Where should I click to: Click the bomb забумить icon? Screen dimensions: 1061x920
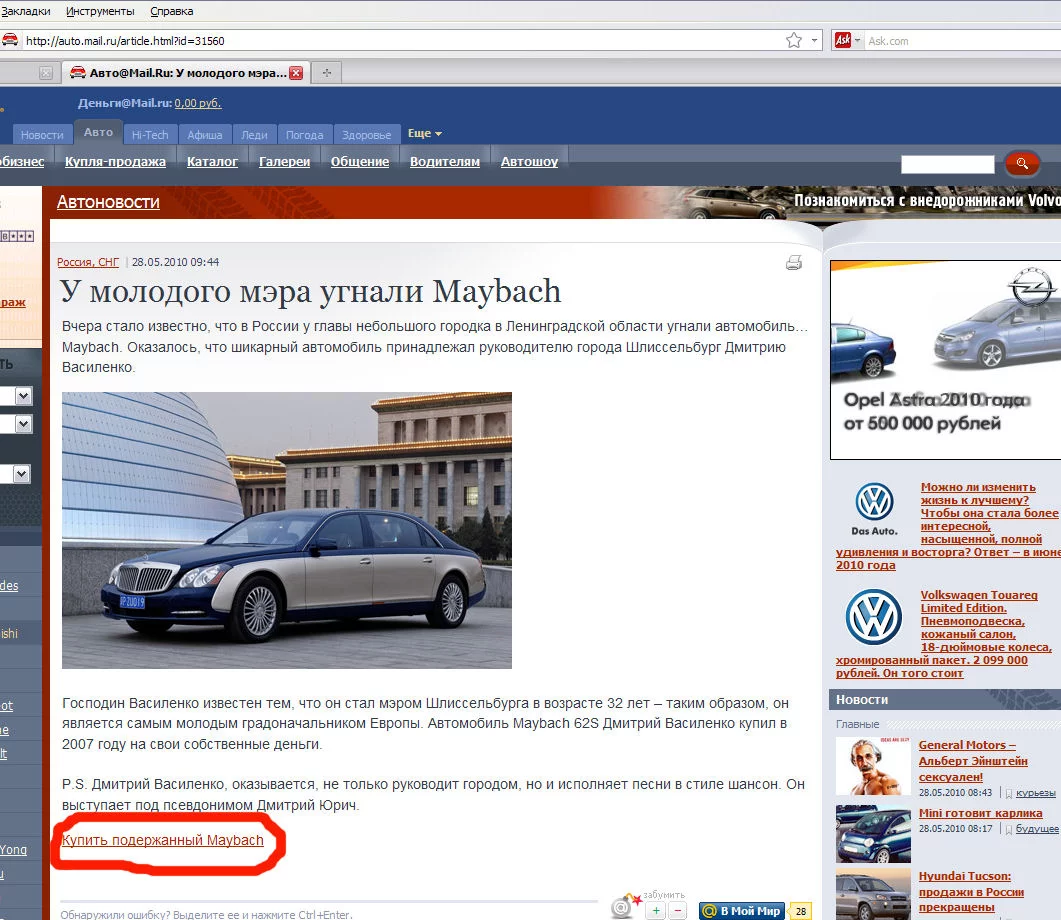(625, 906)
